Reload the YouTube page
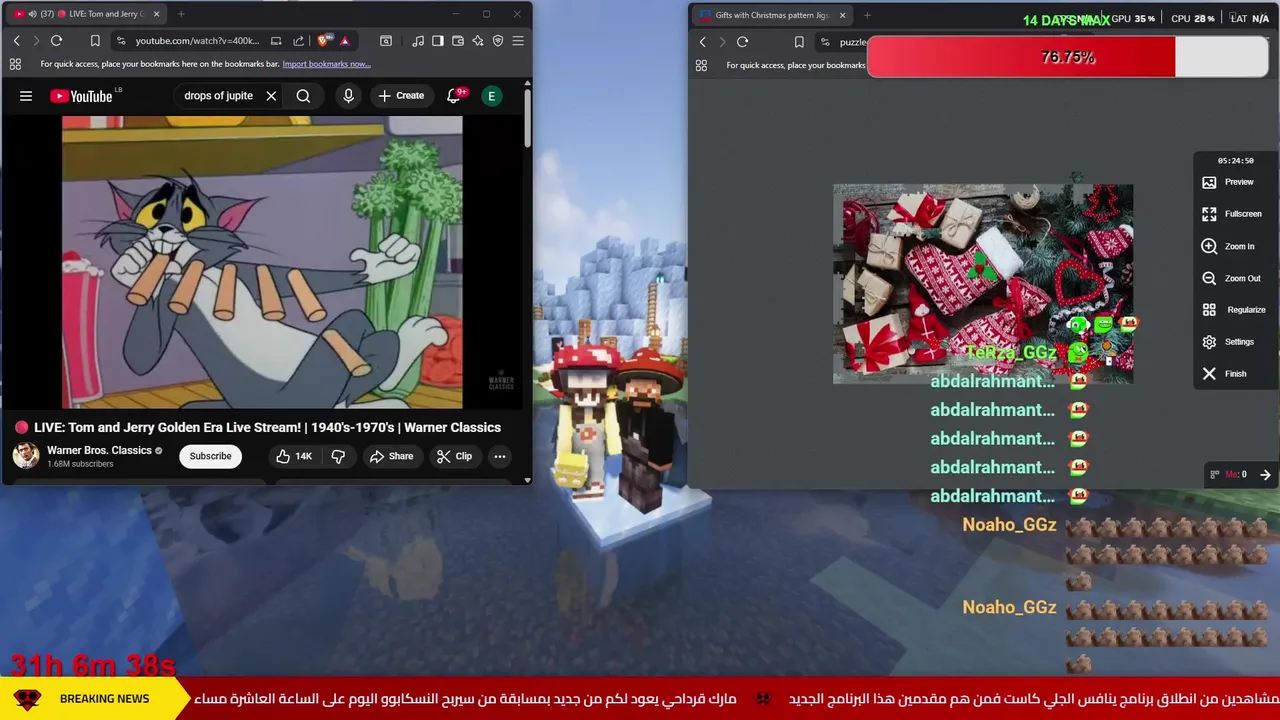Image resolution: width=1280 pixels, height=720 pixels. click(x=56, y=41)
